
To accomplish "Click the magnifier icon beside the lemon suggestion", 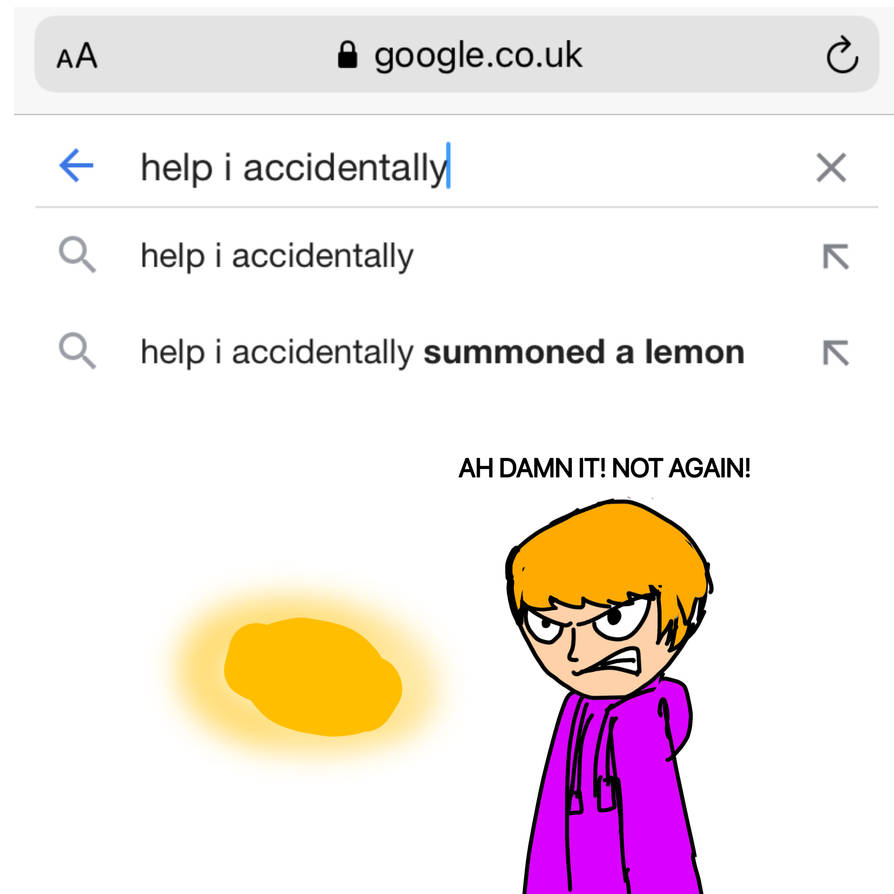I will pos(78,352).
